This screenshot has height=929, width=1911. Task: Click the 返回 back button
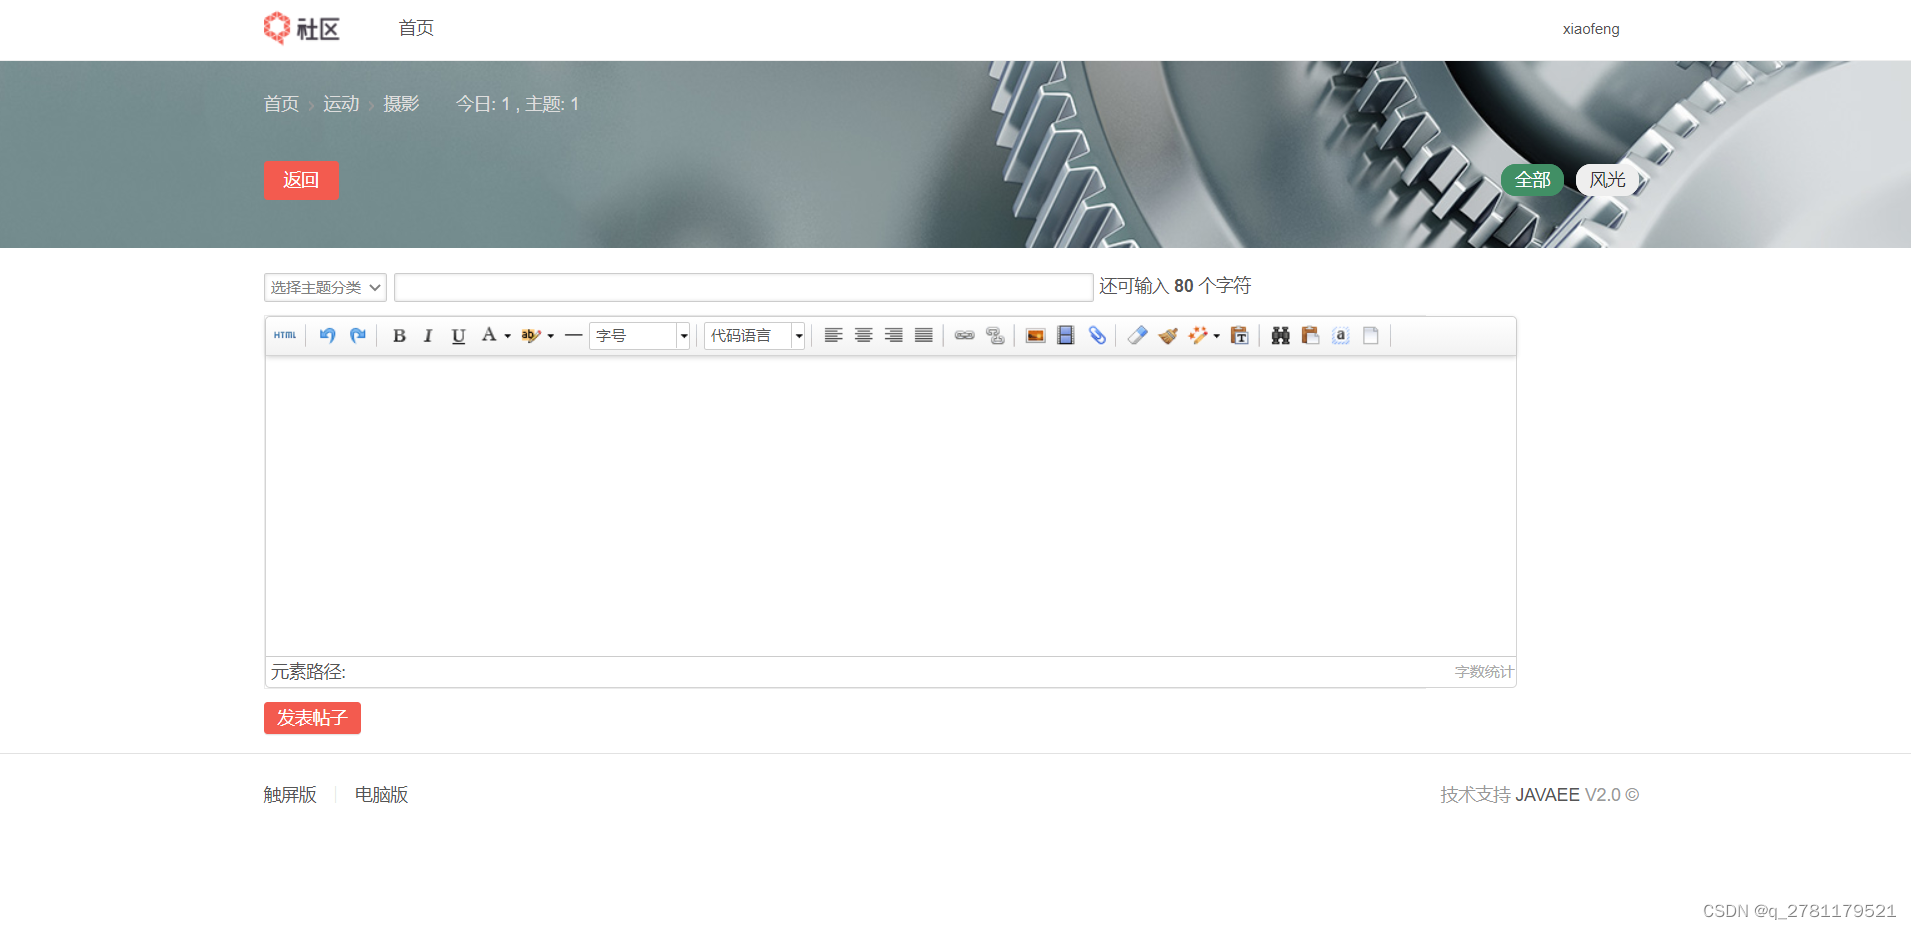pos(301,180)
